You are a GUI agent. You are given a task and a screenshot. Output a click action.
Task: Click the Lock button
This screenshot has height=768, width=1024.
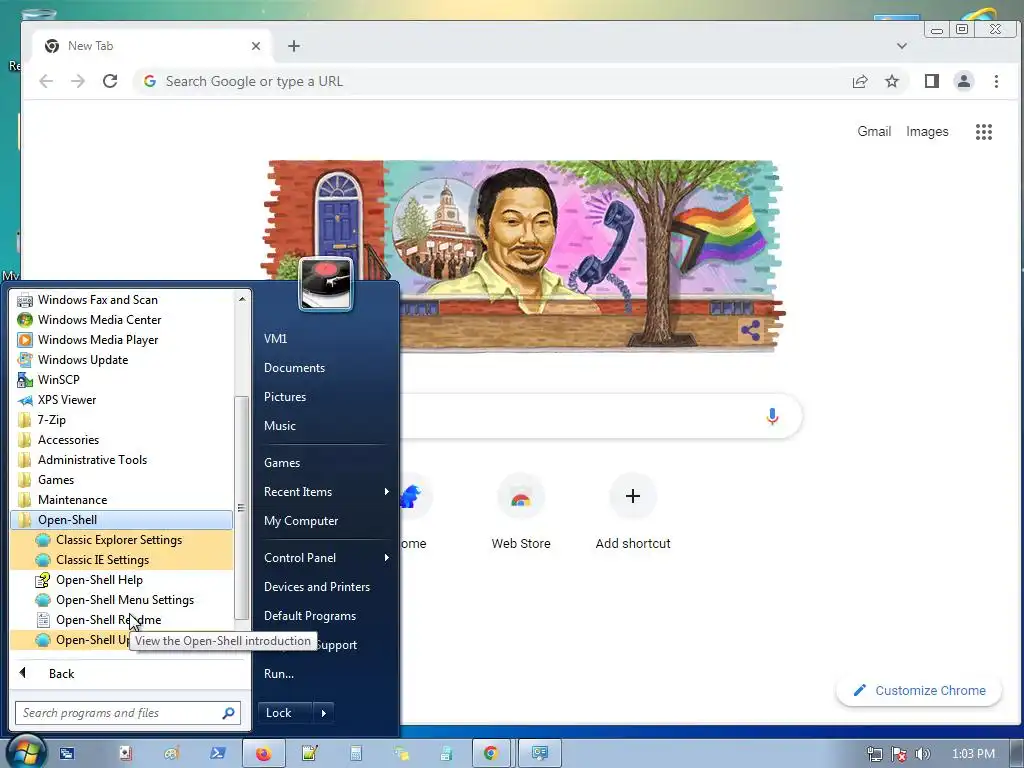tap(285, 713)
